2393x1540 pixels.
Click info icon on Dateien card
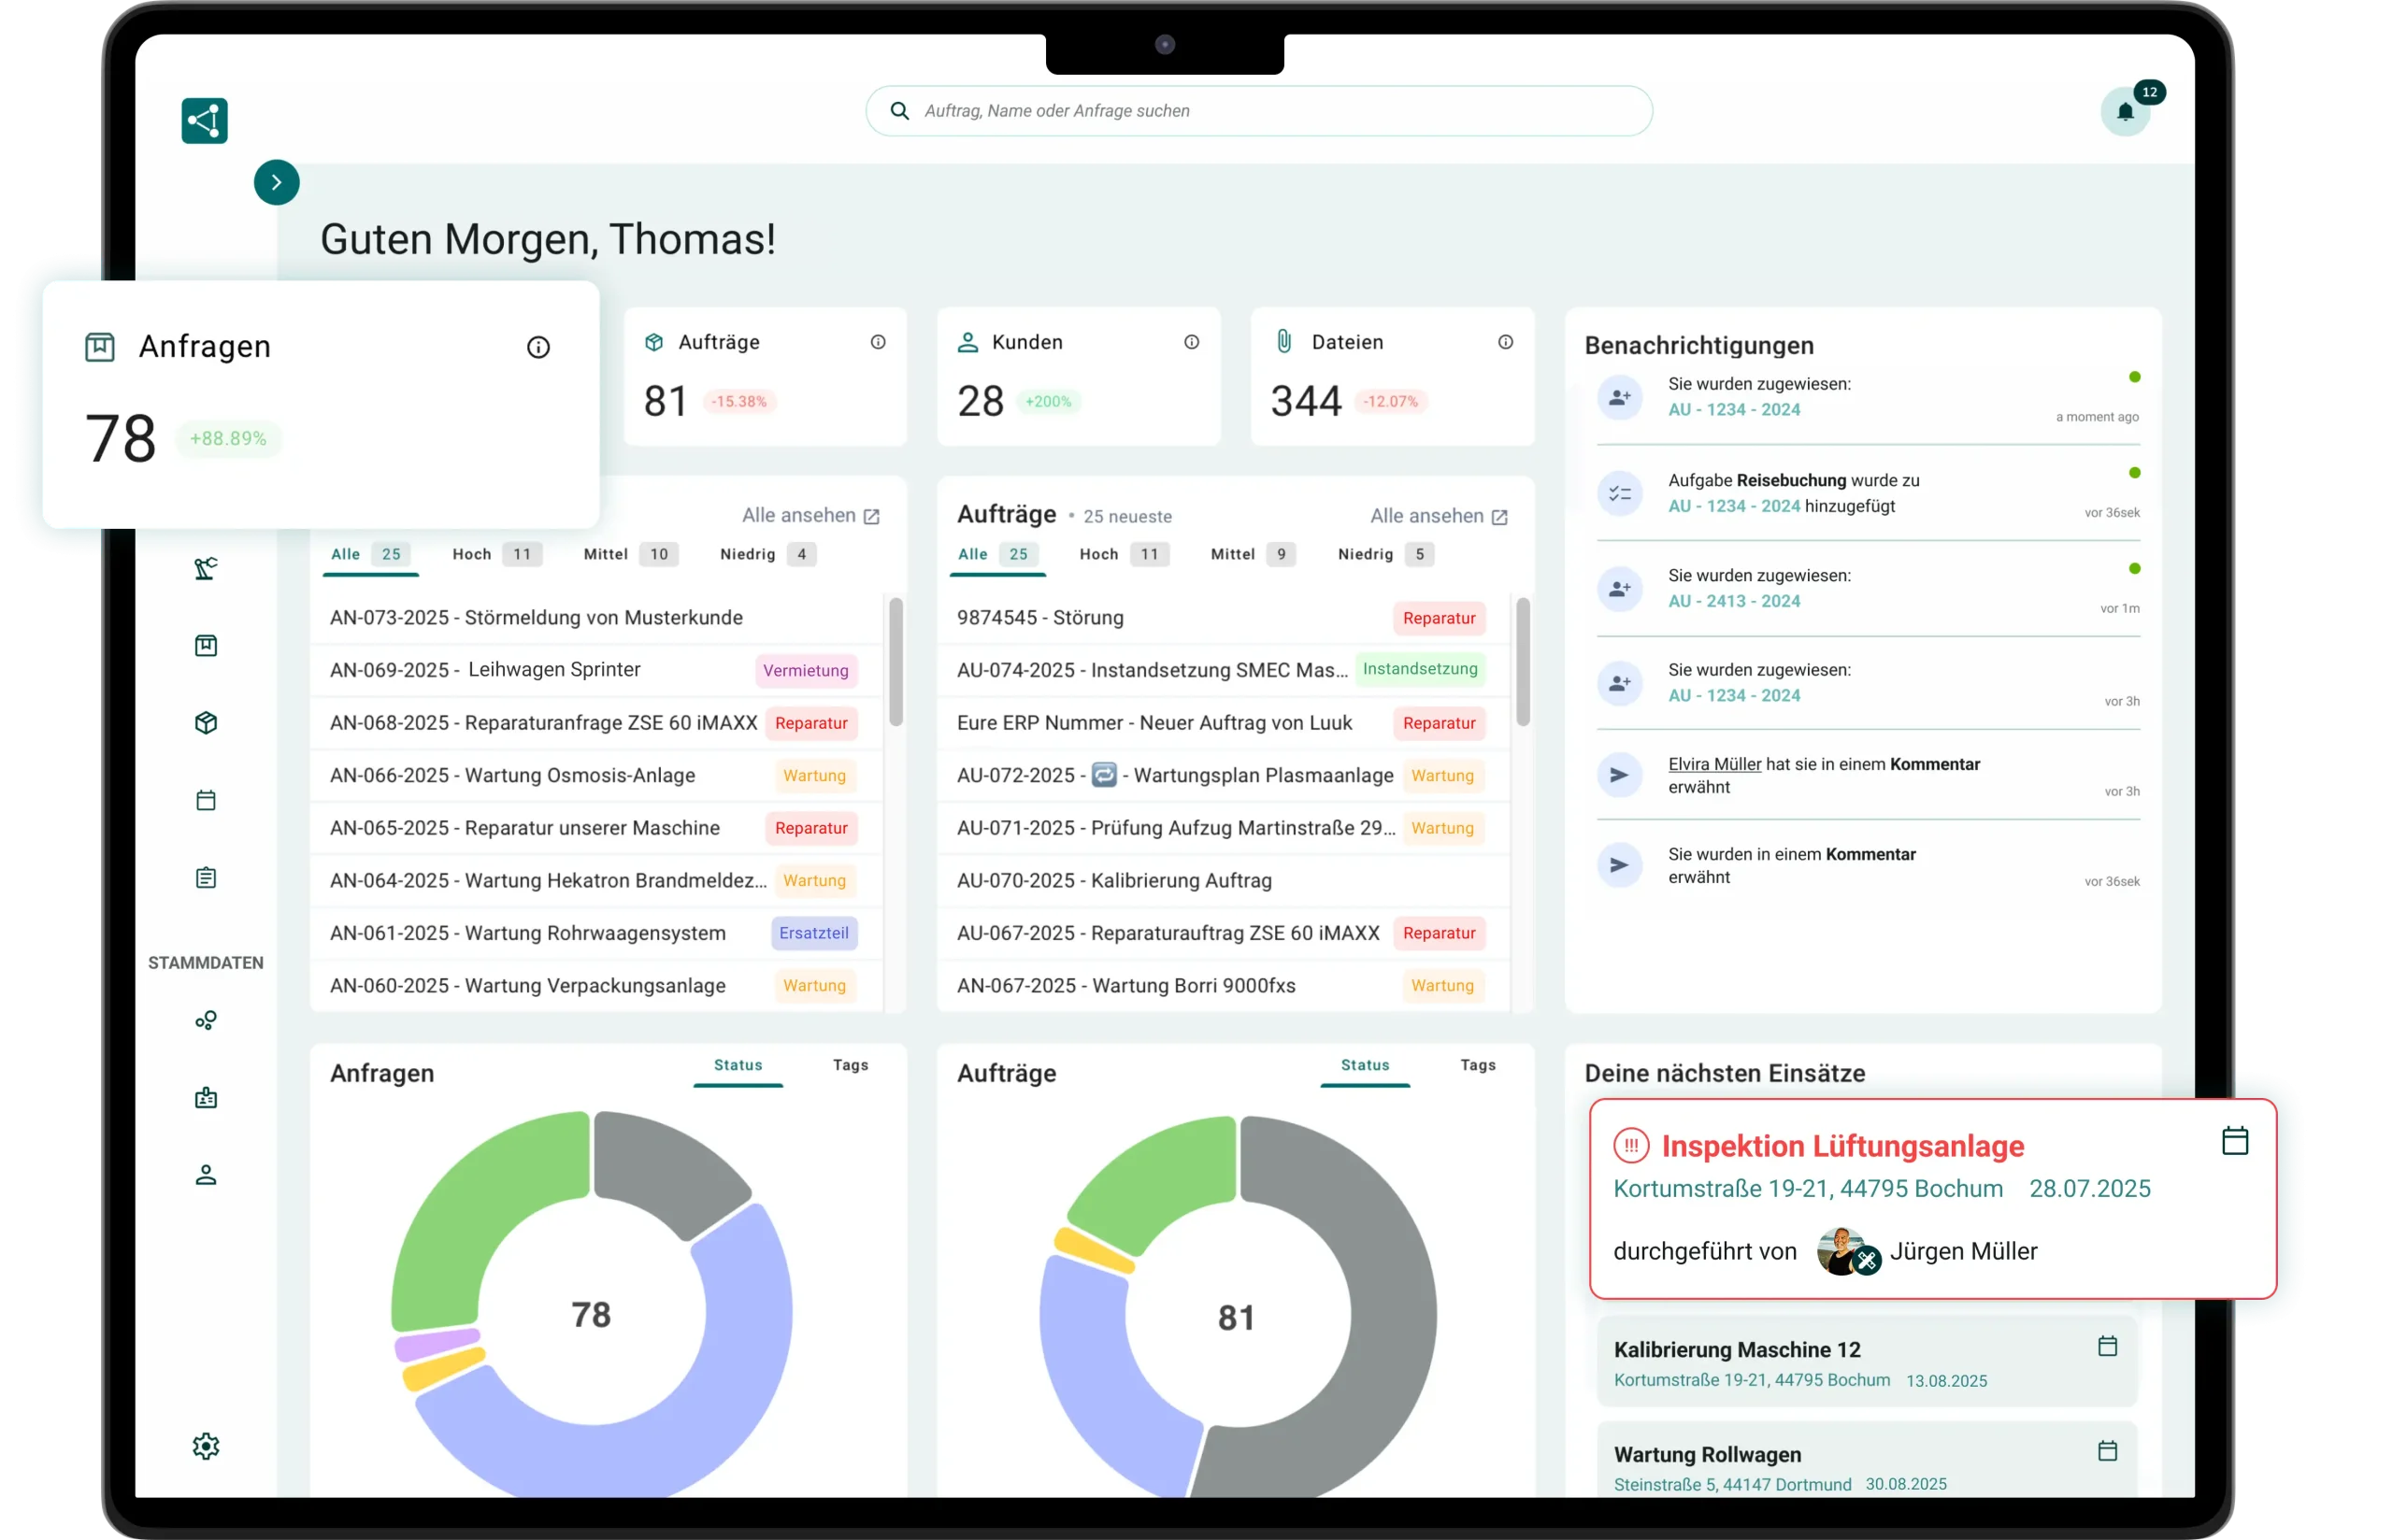click(x=1505, y=342)
